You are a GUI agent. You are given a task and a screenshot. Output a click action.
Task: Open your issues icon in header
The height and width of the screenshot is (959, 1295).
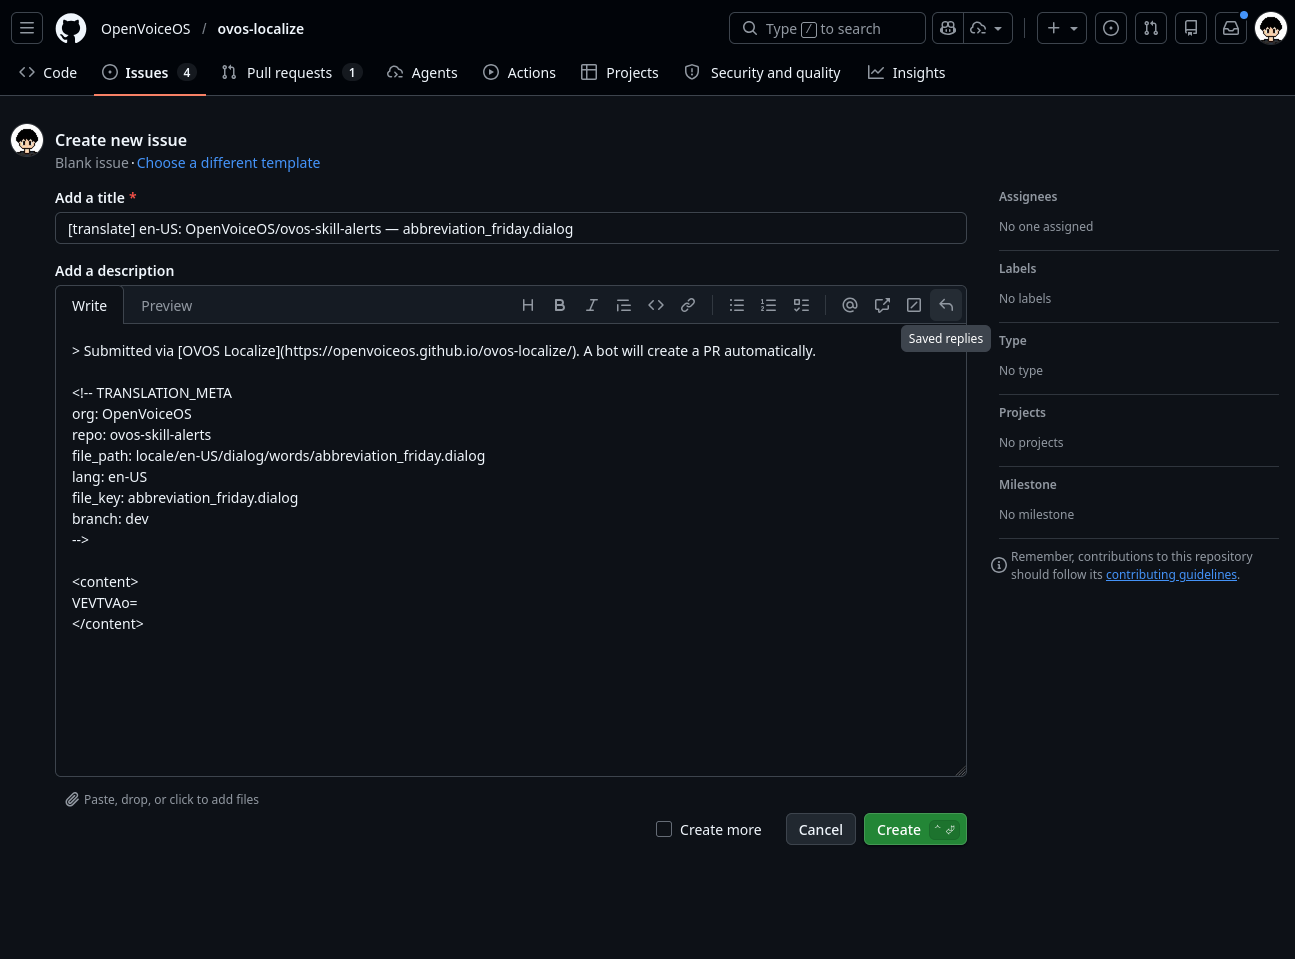[x=1111, y=28]
